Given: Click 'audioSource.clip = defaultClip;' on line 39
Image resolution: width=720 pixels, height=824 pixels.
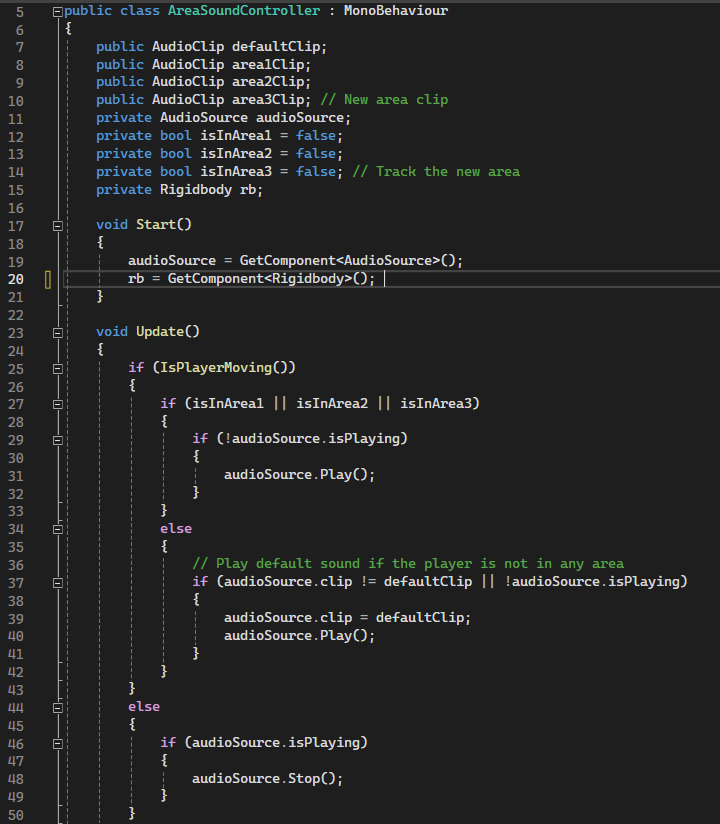Looking at the screenshot, I should (x=347, y=618).
